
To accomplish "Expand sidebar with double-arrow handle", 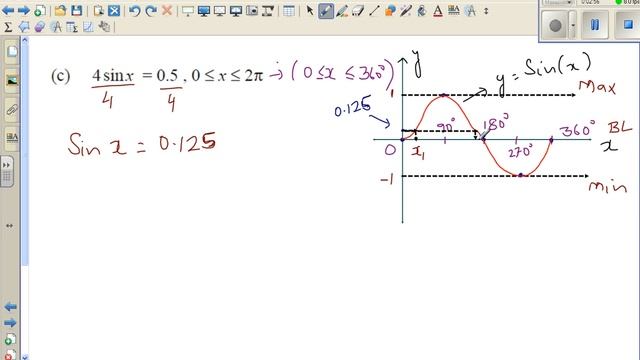I will pyautogui.click(x=7, y=171).
